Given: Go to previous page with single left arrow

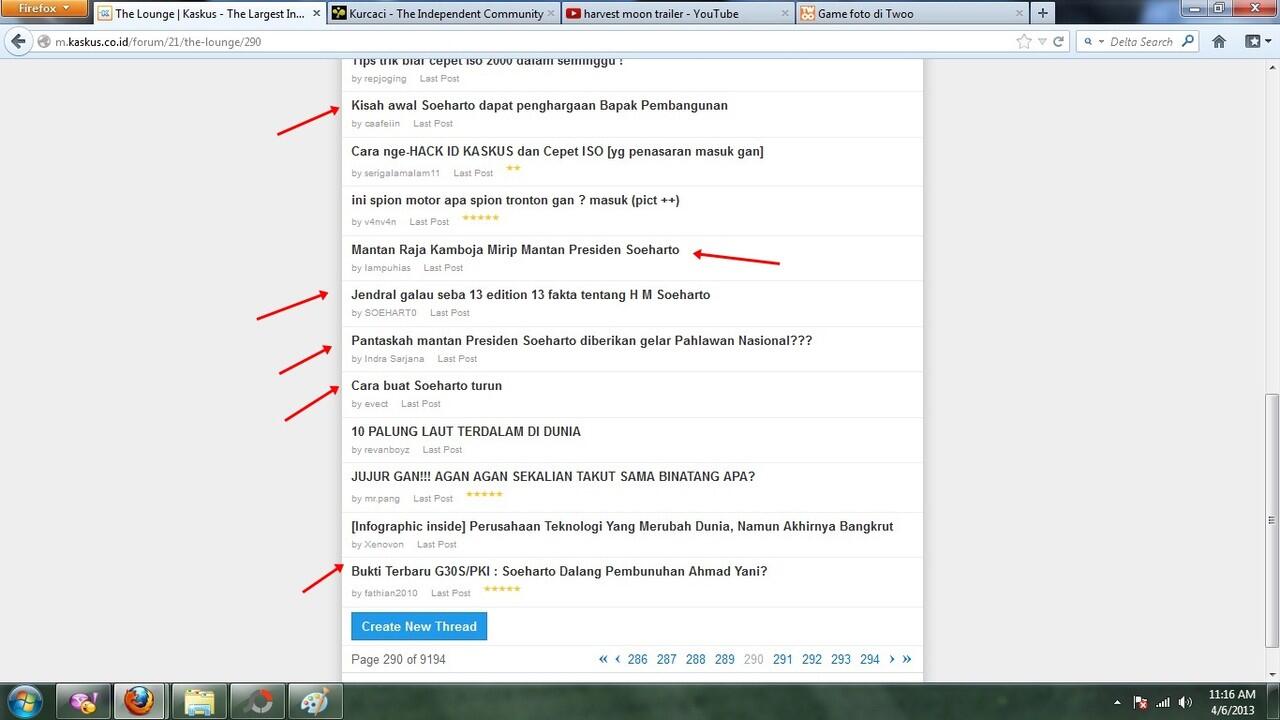Looking at the screenshot, I should pyautogui.click(x=618, y=659).
